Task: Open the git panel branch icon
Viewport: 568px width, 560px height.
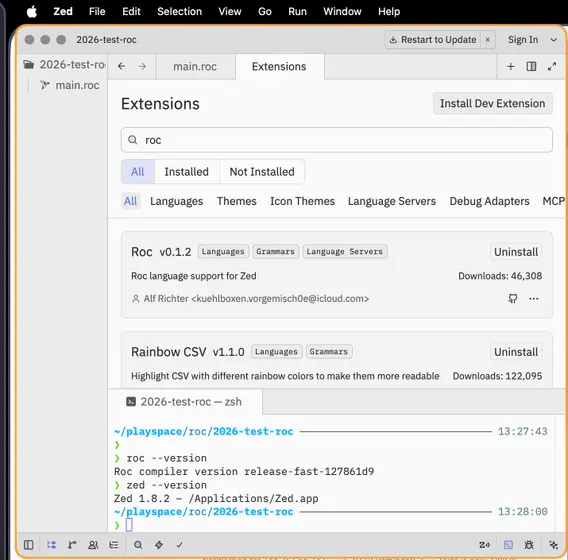Action: pyautogui.click(x=72, y=545)
